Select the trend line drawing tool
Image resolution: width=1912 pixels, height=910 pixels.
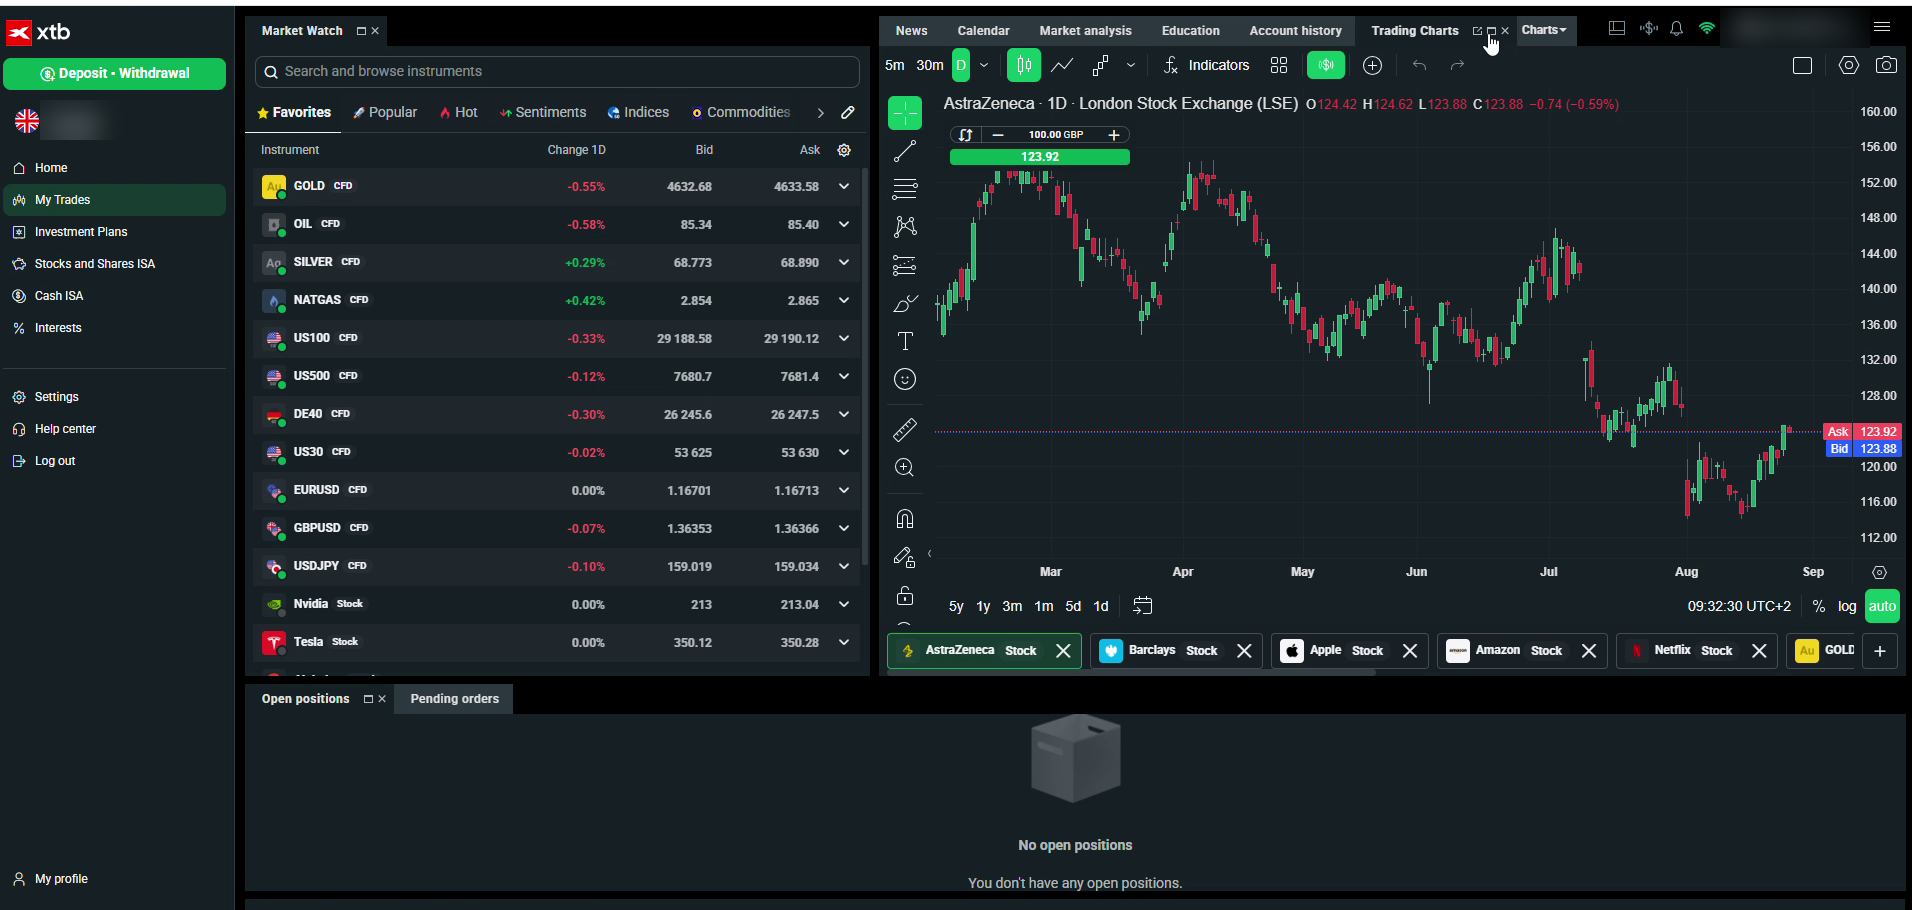coord(905,151)
